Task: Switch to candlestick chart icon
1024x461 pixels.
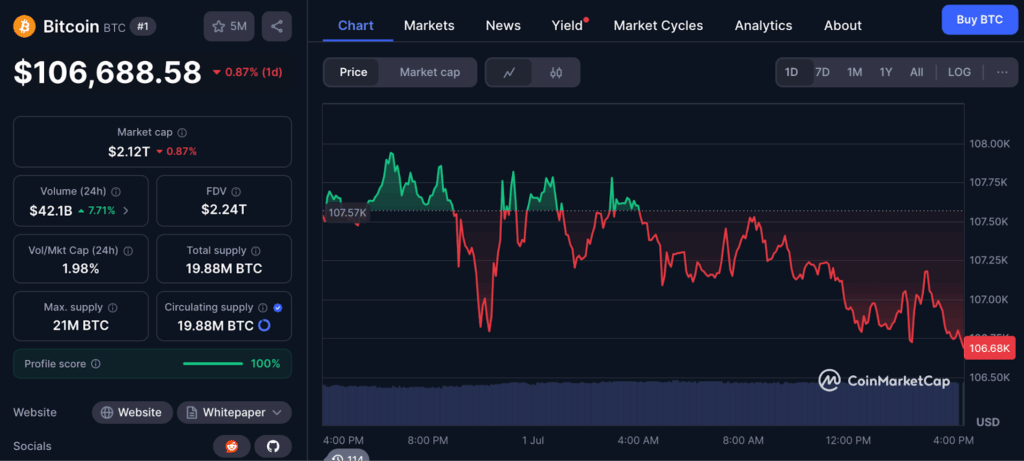Action: pyautogui.click(x=557, y=72)
